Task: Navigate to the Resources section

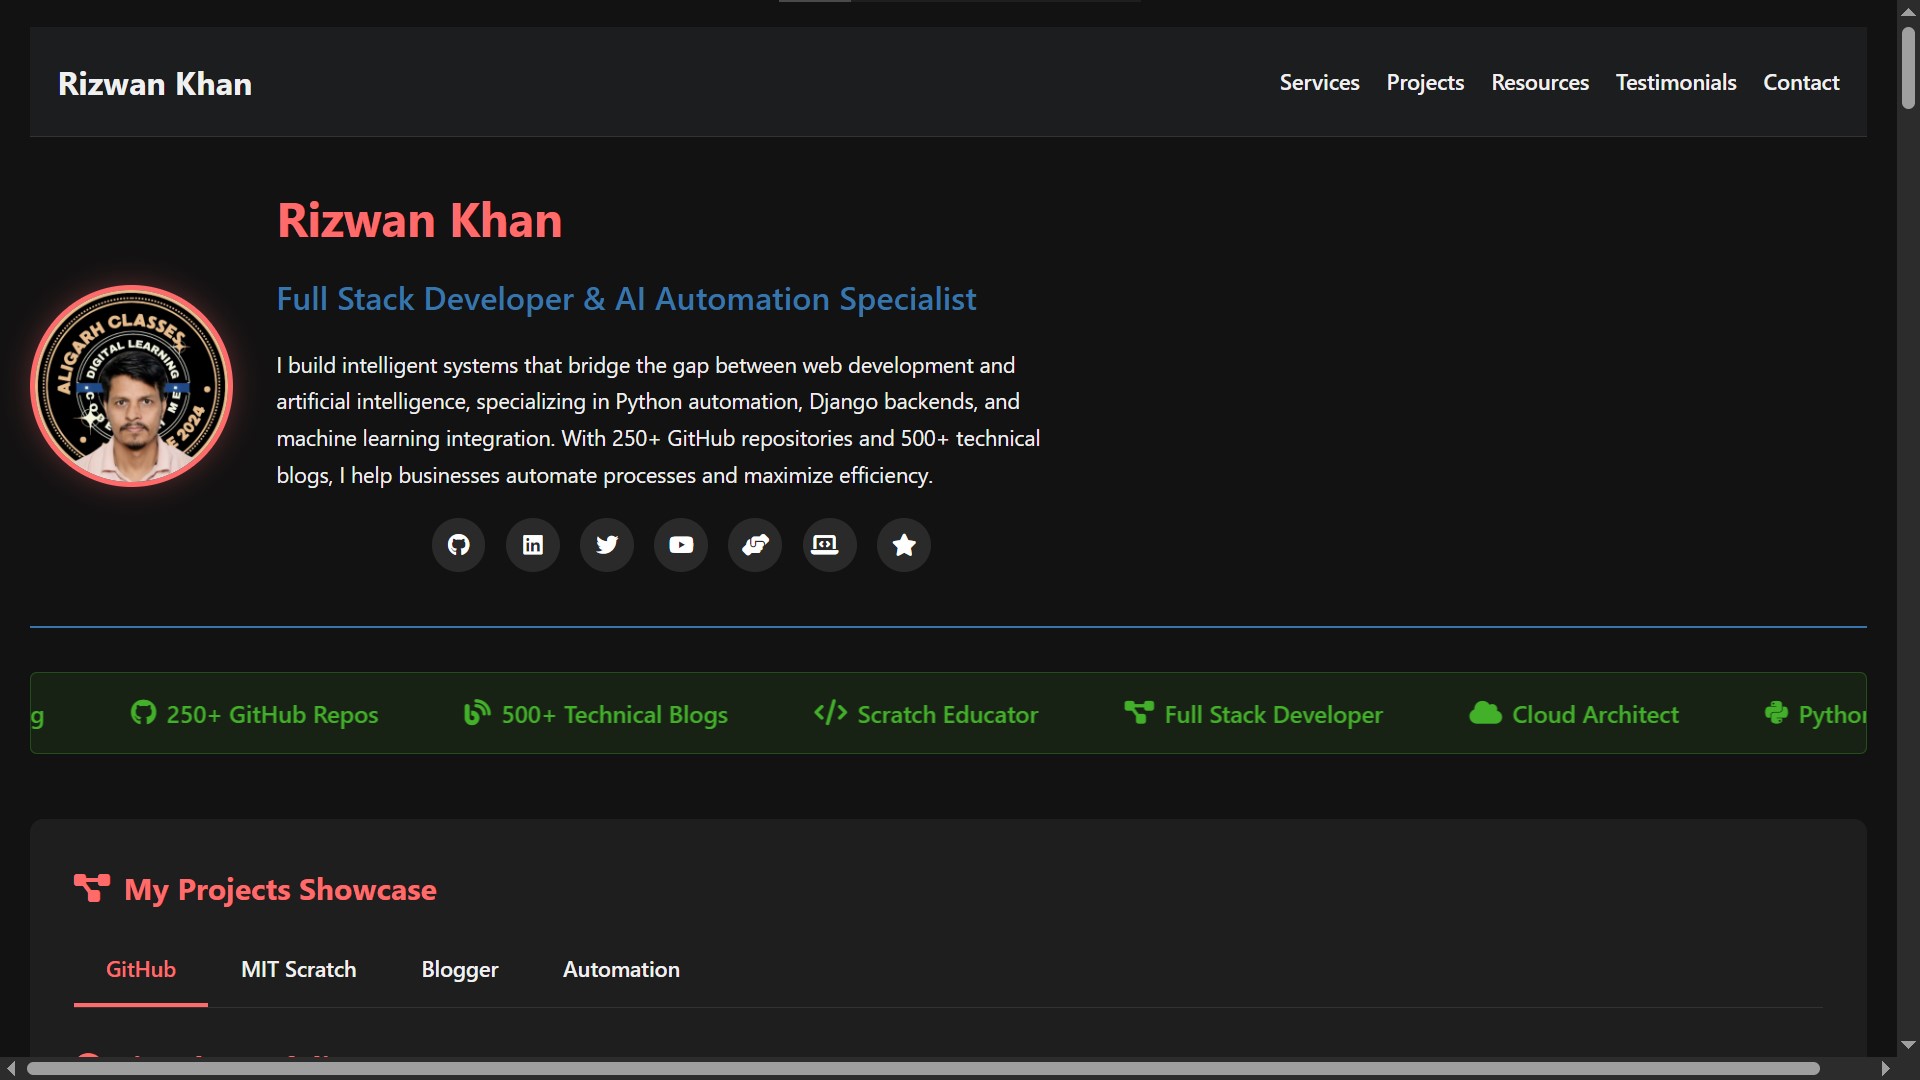Action: [1540, 83]
